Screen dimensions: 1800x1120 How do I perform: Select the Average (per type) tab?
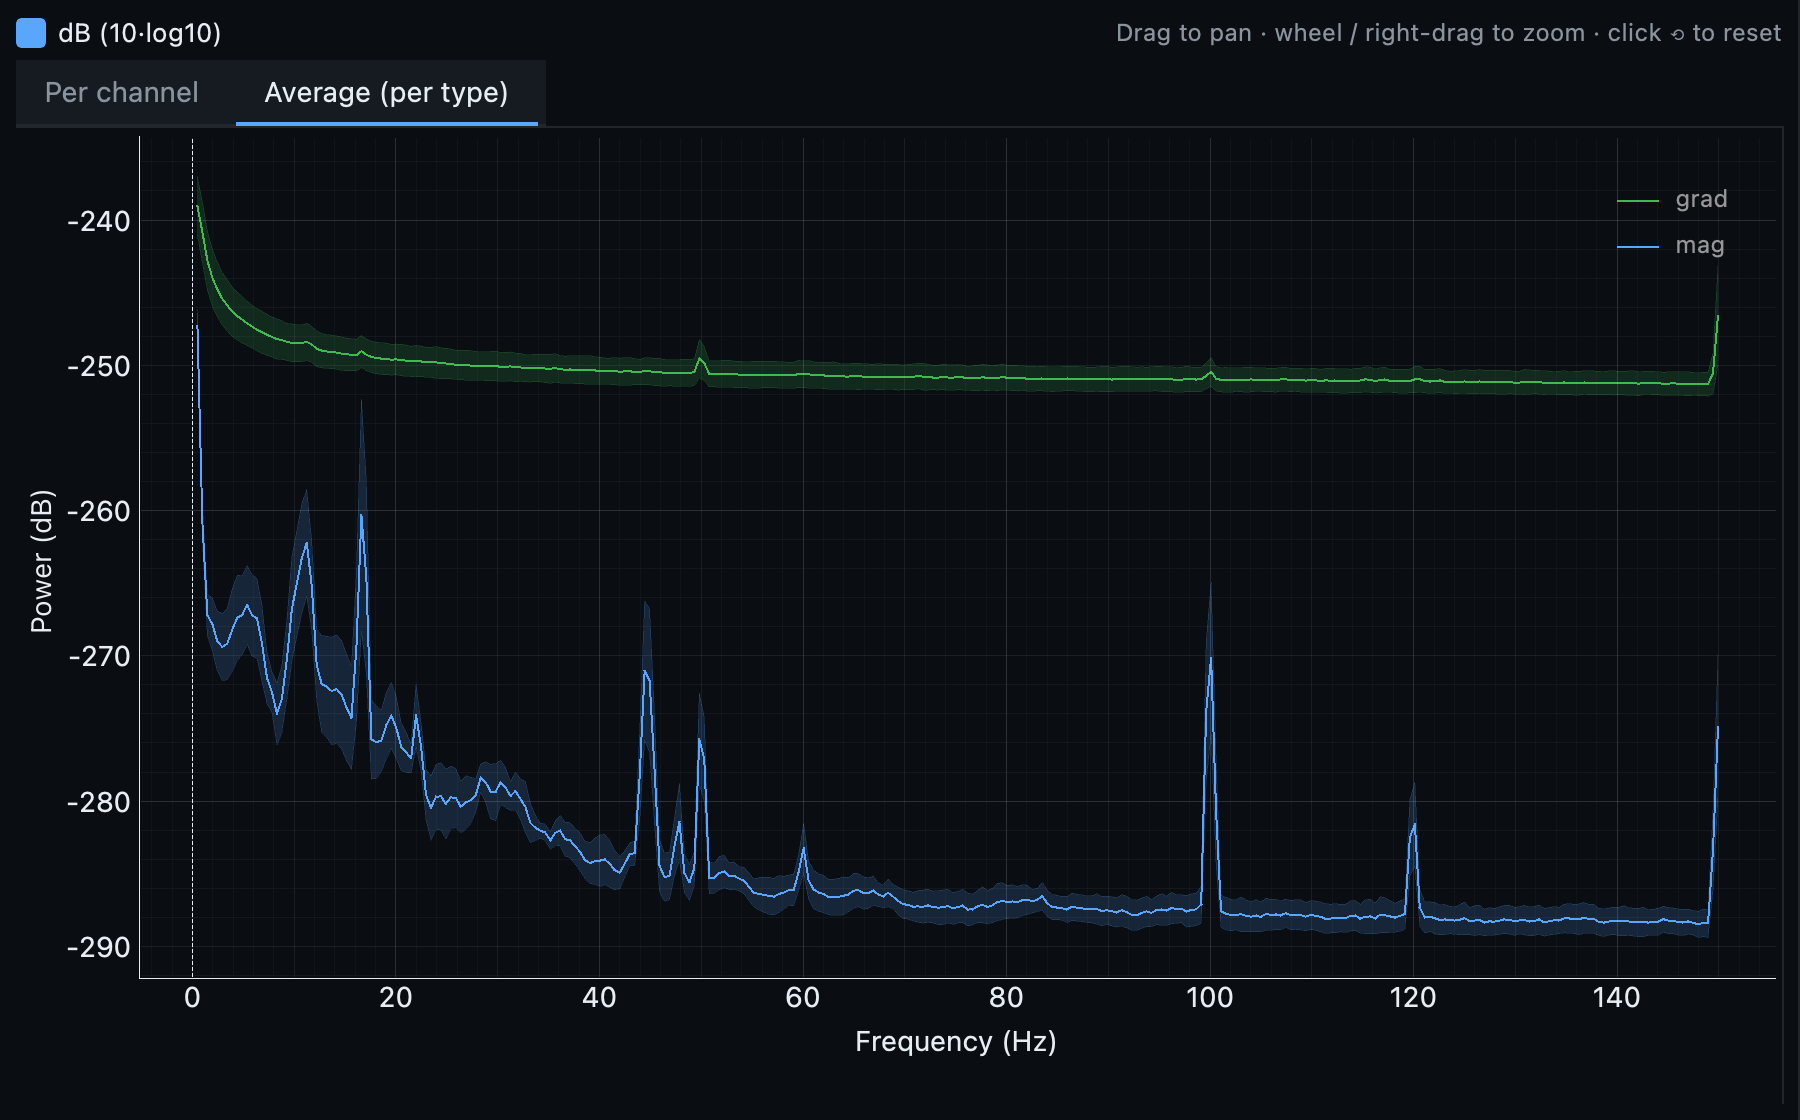point(387,93)
